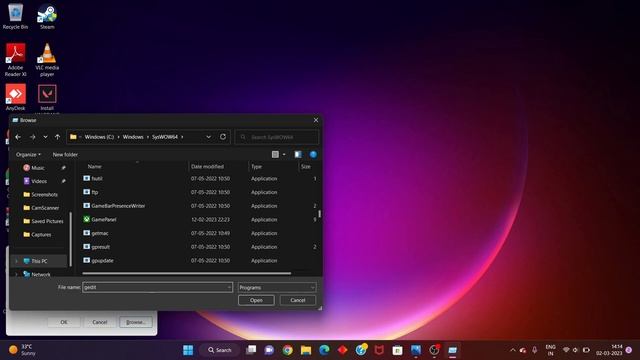
Task: Expand the address bar history dropdown
Action: (x=209, y=137)
